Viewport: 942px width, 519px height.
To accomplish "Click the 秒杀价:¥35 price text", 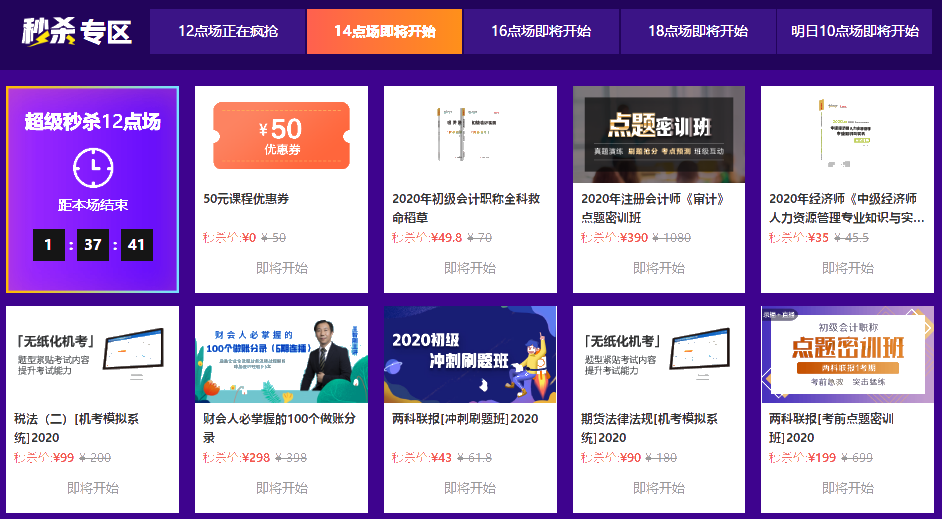I will pyautogui.click(x=799, y=238).
